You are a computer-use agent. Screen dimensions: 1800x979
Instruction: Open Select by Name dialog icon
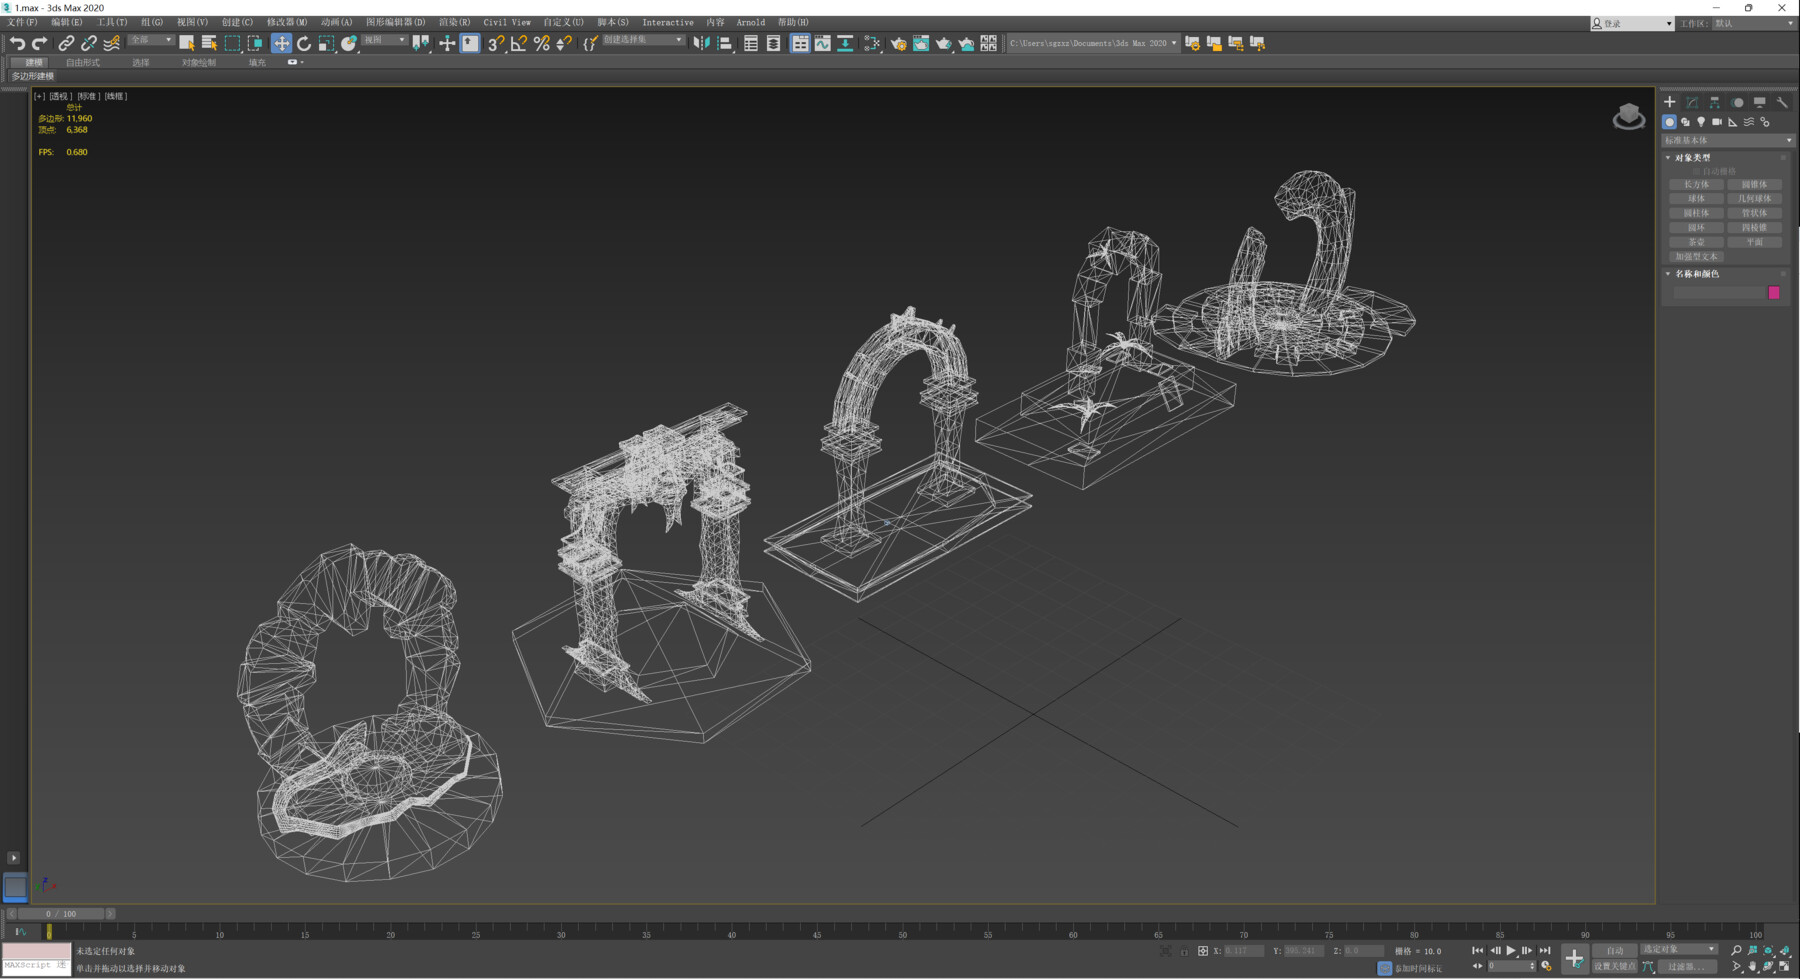point(208,43)
